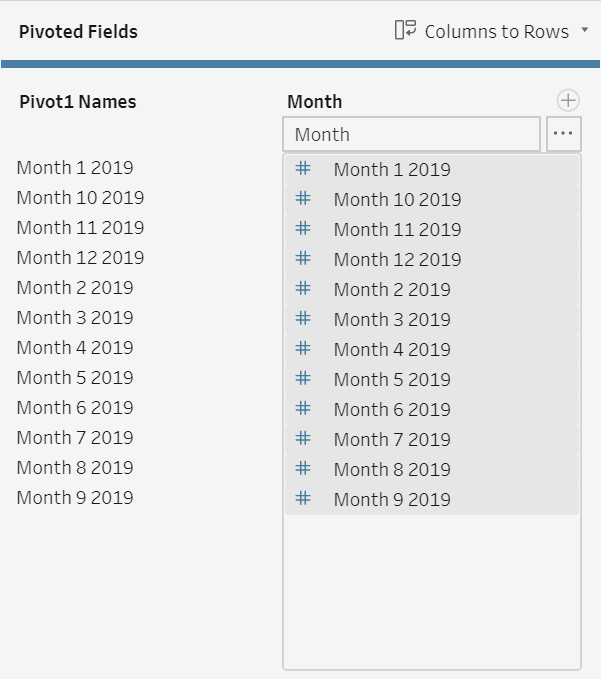Click the number type icon for Month 10 2019
601x679 pixels.
click(x=303, y=199)
